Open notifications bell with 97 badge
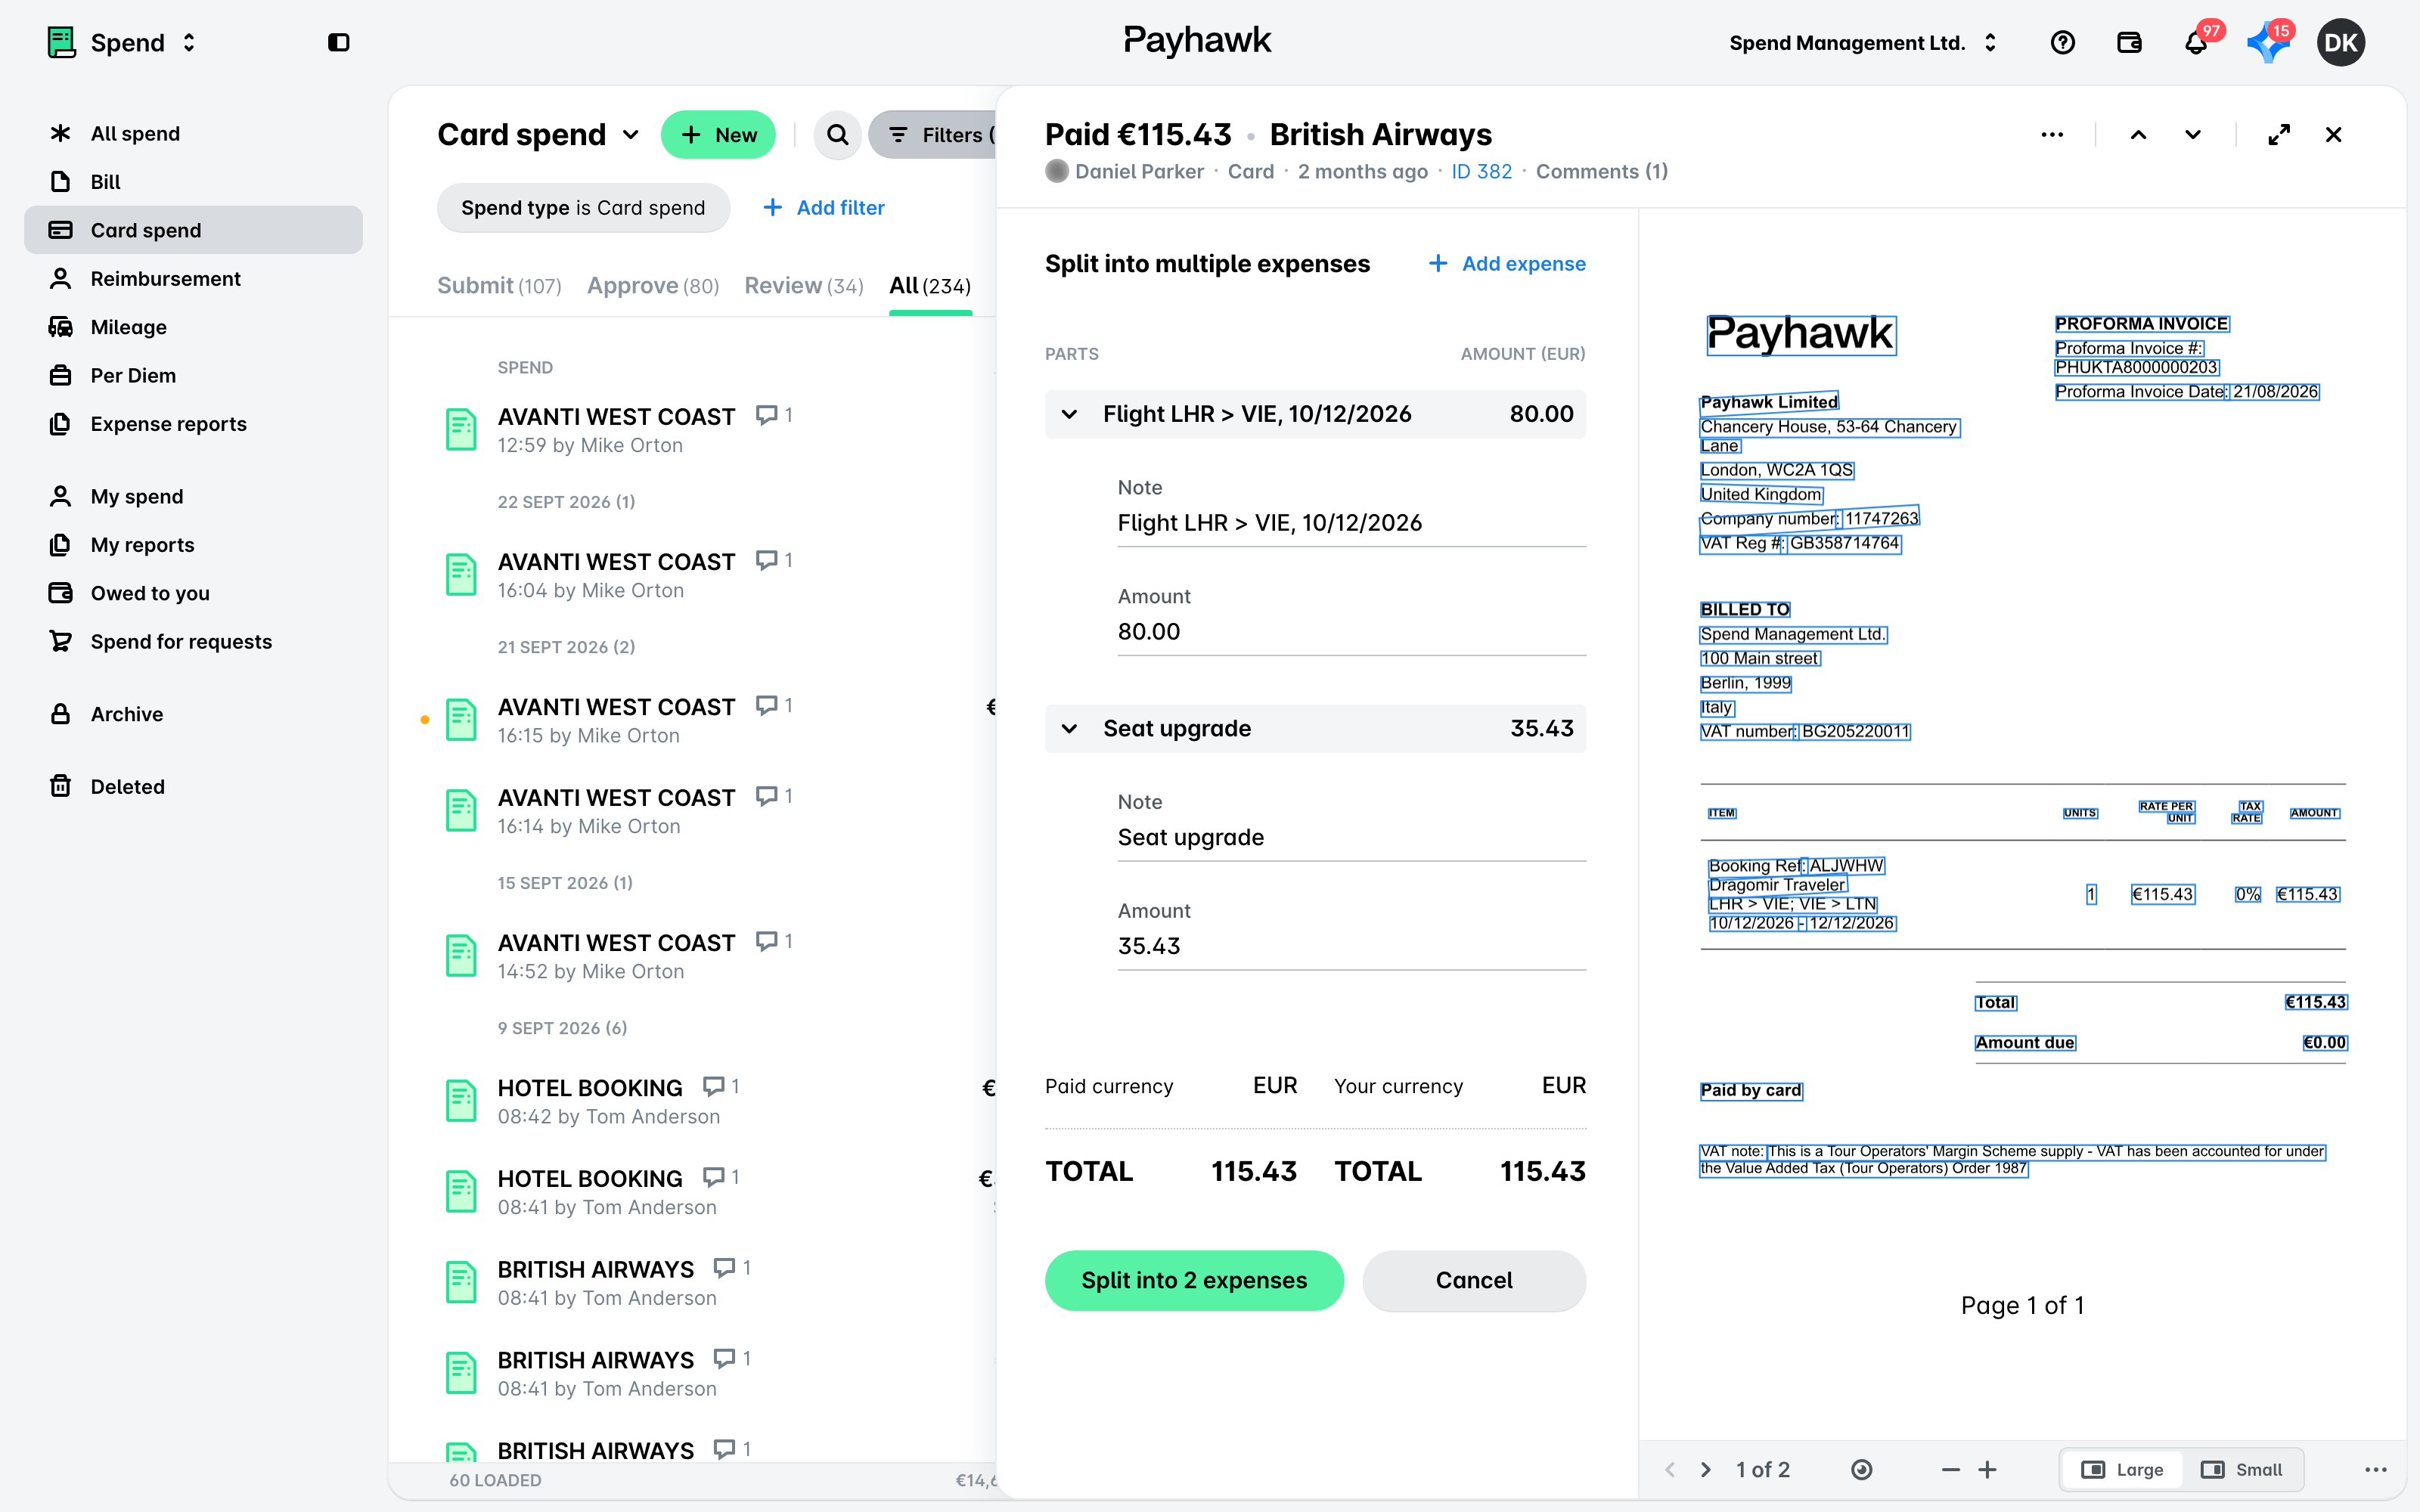Viewport: 2420px width, 1512px height. click(2196, 42)
